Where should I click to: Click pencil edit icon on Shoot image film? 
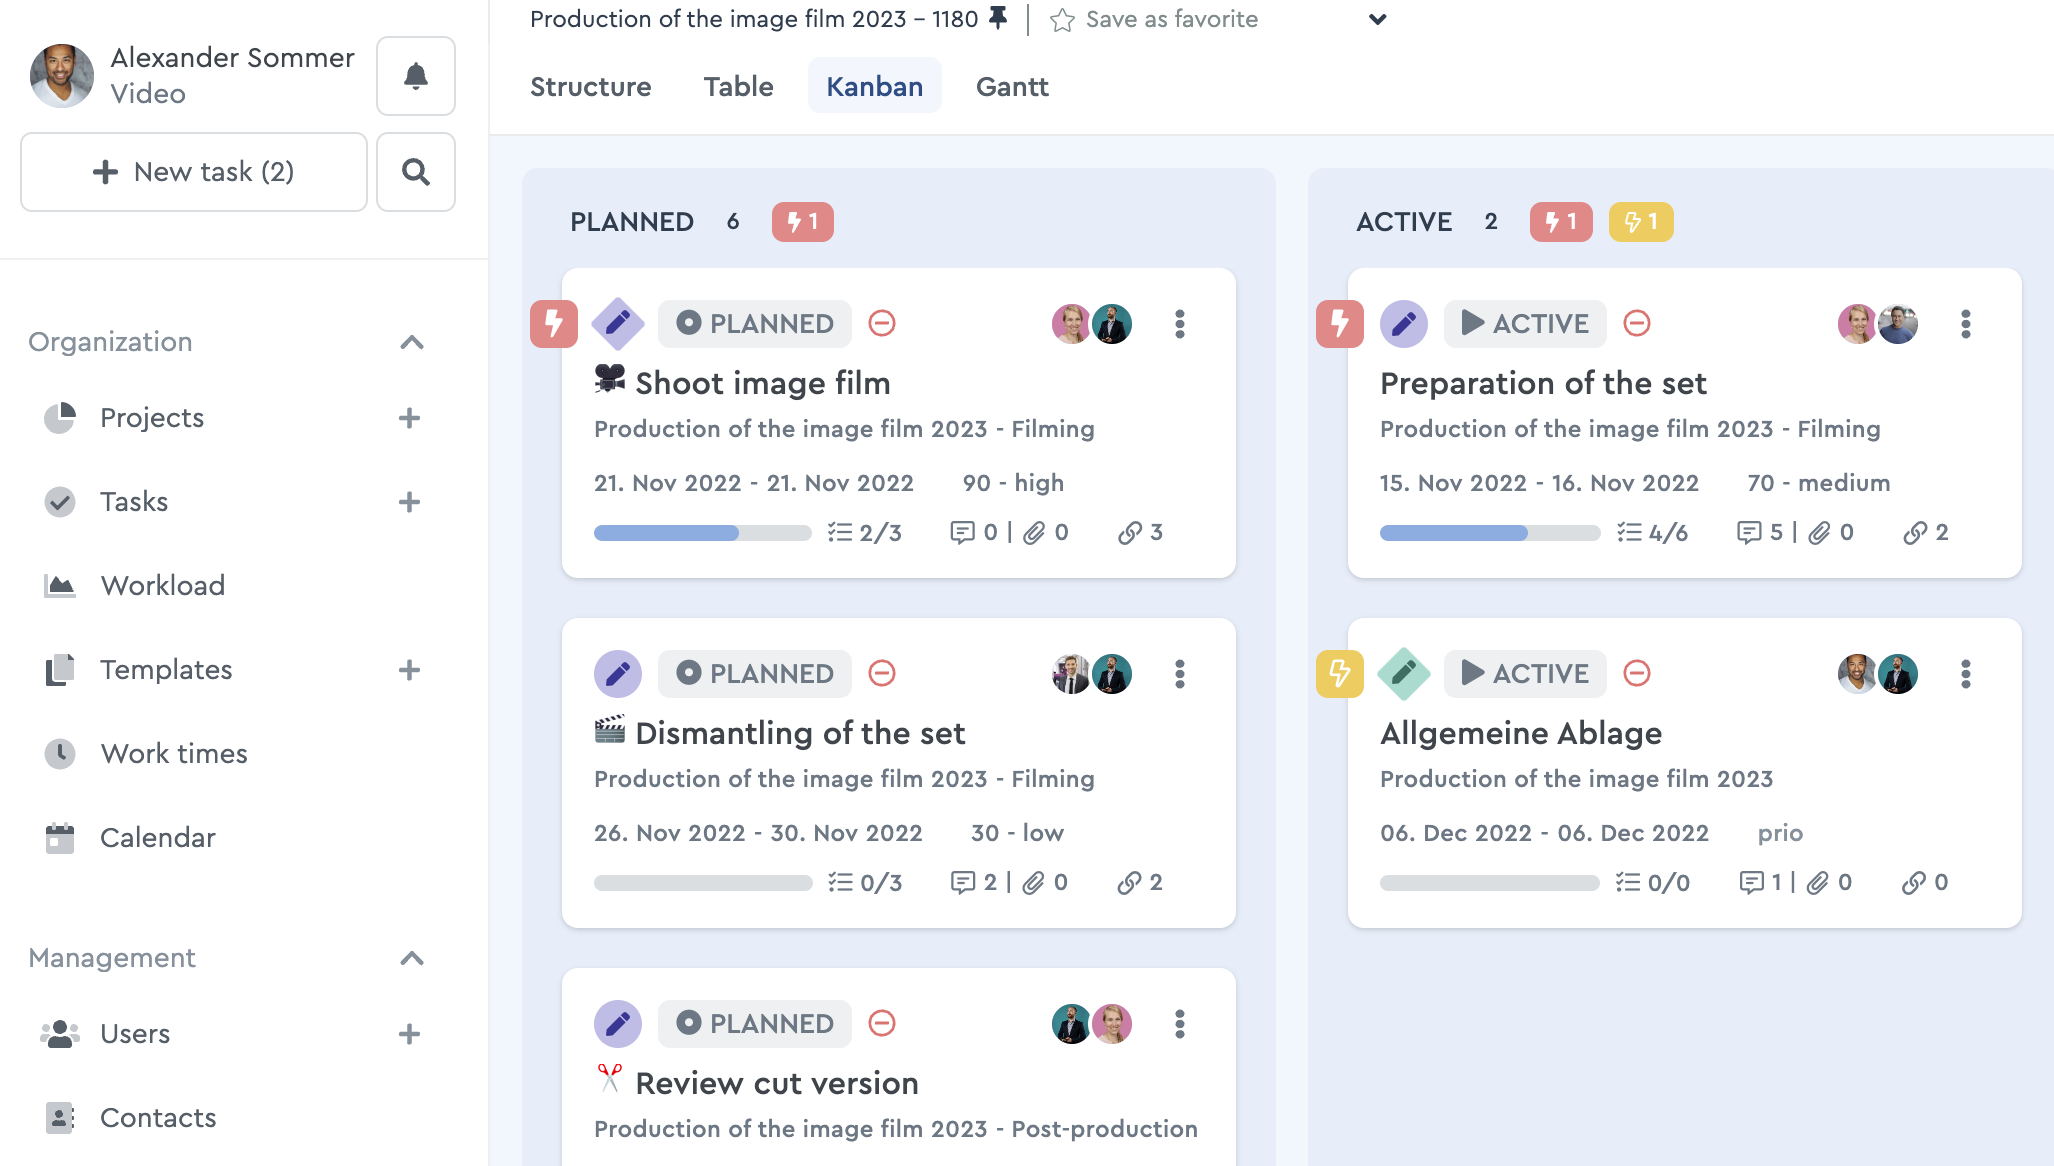pyautogui.click(x=618, y=324)
